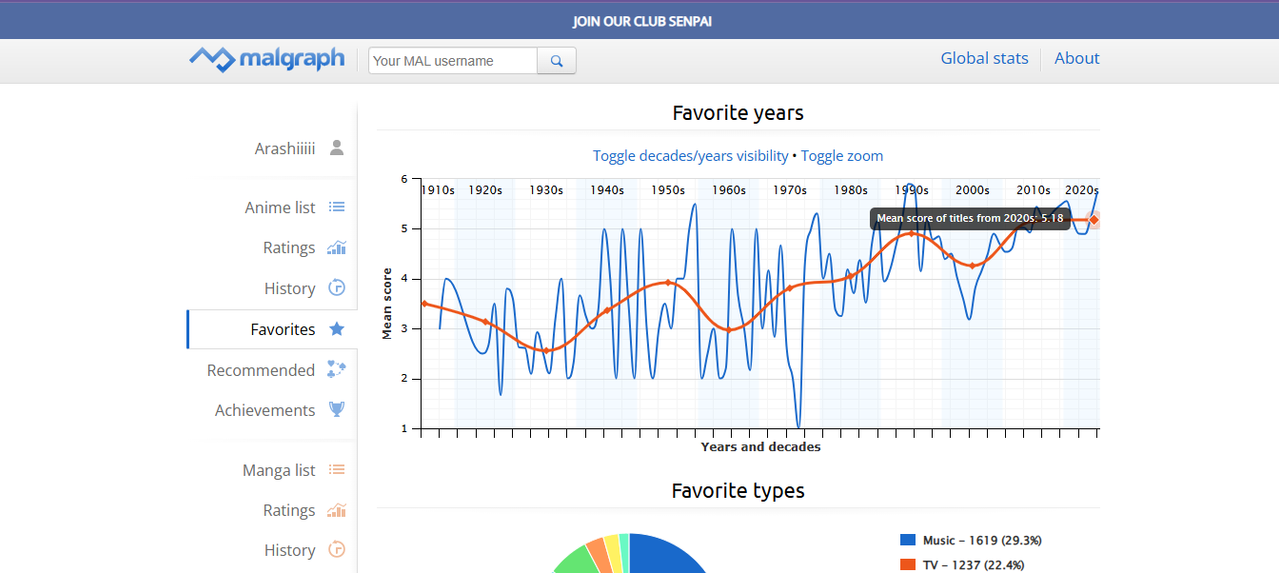
Task: Toggle zoom on the years chart
Action: 842,156
